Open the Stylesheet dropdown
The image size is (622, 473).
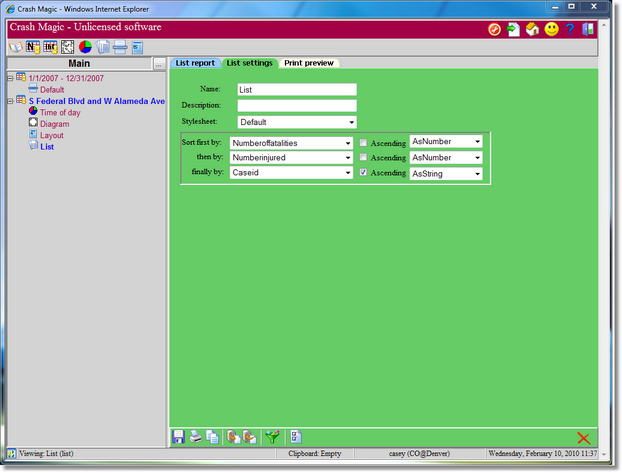pyautogui.click(x=296, y=122)
